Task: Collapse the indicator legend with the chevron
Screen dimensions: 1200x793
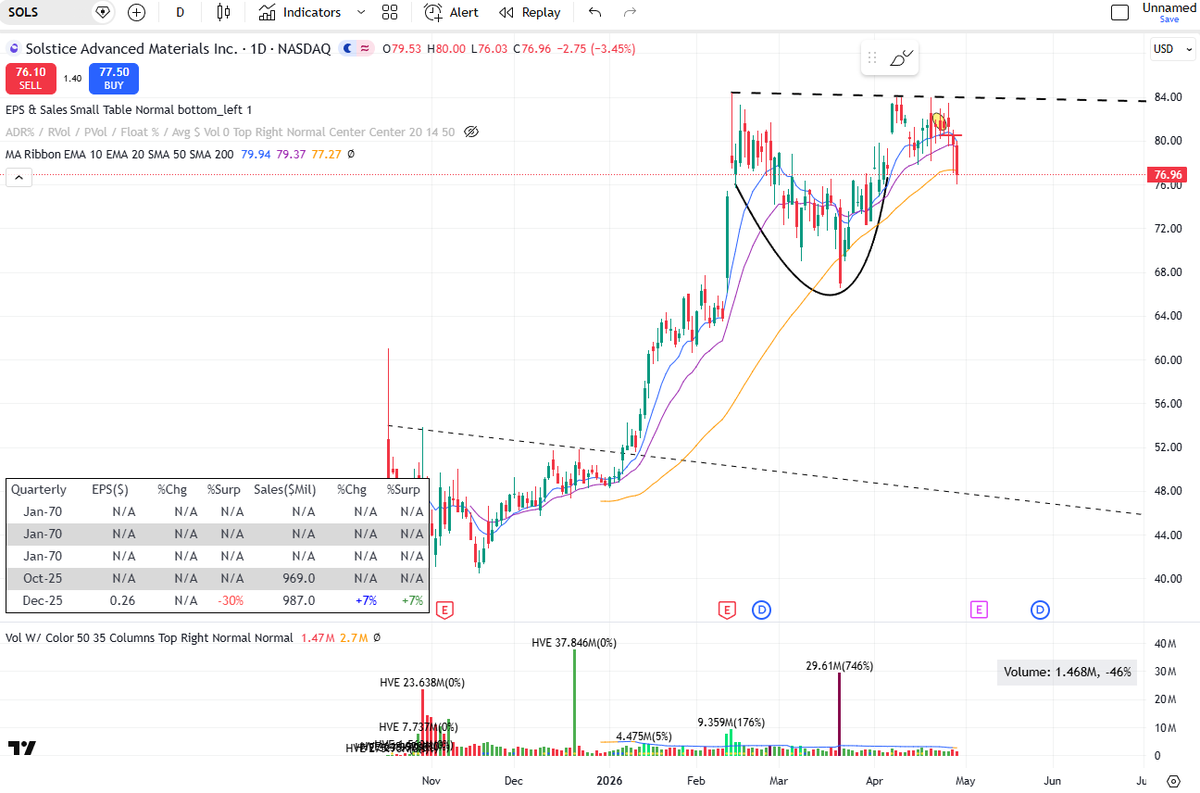Action: [18, 177]
